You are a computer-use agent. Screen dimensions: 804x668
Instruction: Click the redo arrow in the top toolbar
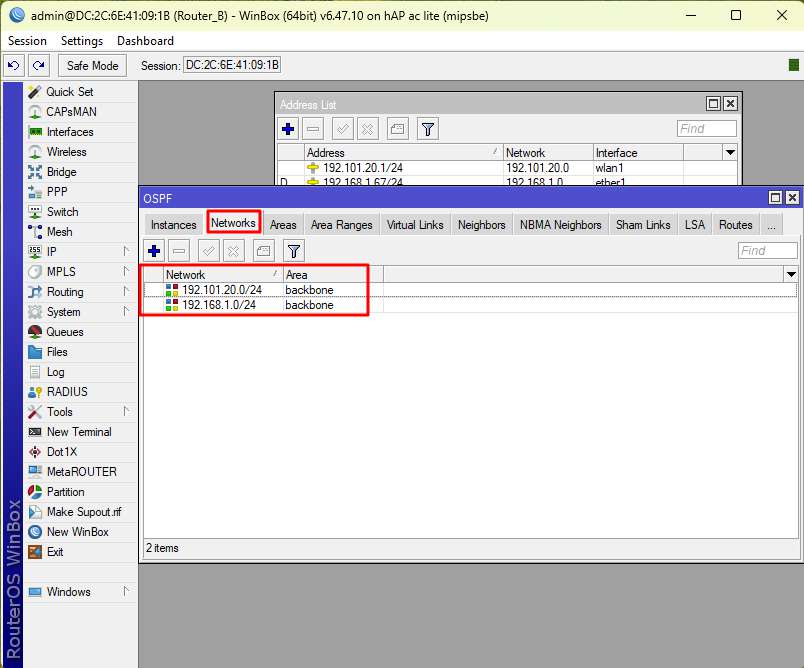[x=38, y=65]
